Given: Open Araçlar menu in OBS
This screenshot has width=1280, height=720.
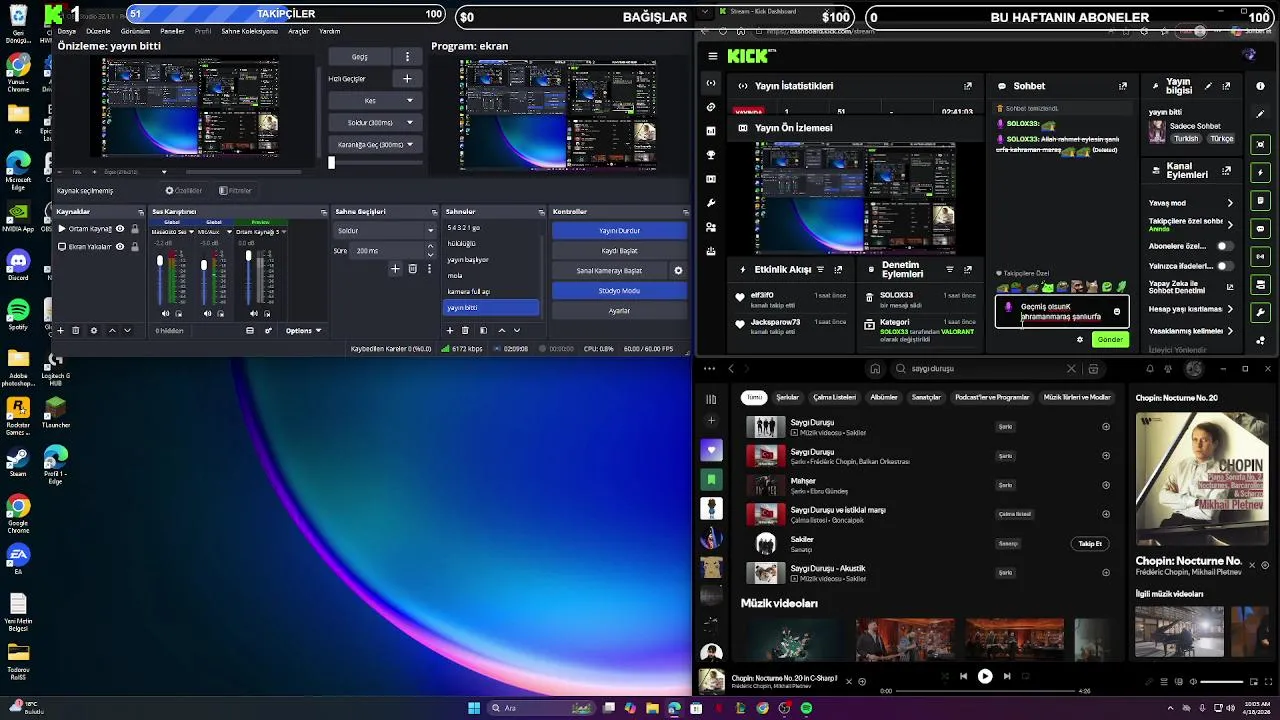Looking at the screenshot, I should 298,31.
